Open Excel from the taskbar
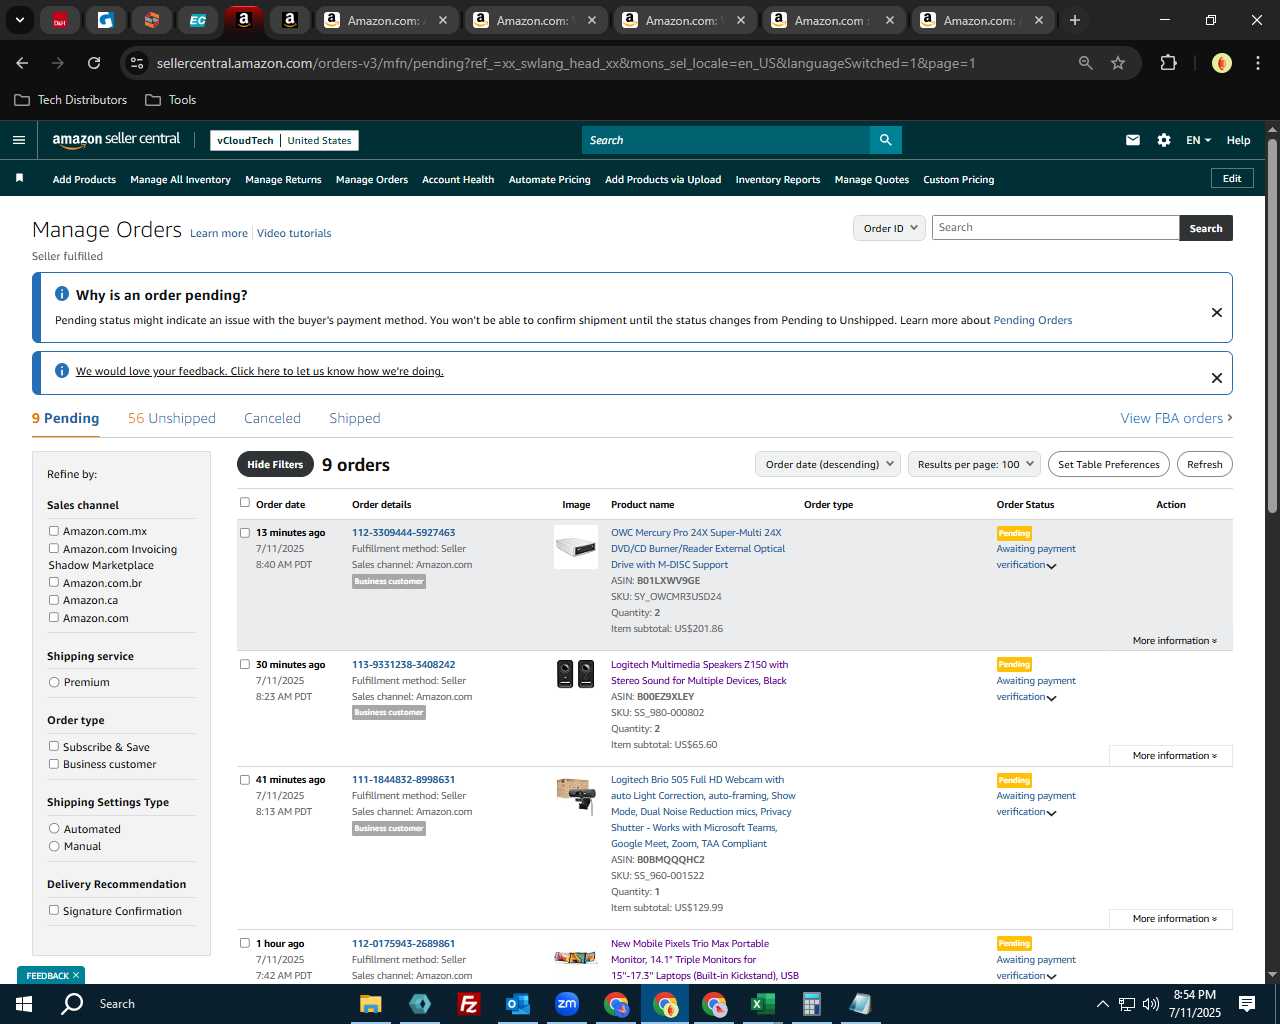The width and height of the screenshot is (1280, 1024). pyautogui.click(x=762, y=1004)
